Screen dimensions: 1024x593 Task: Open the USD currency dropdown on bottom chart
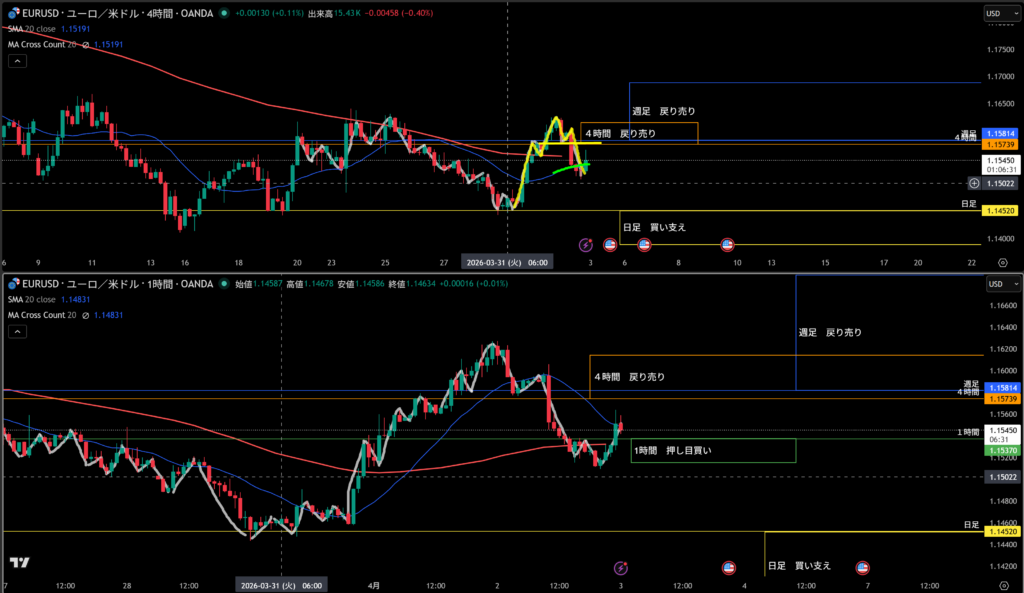pyautogui.click(x=996, y=284)
